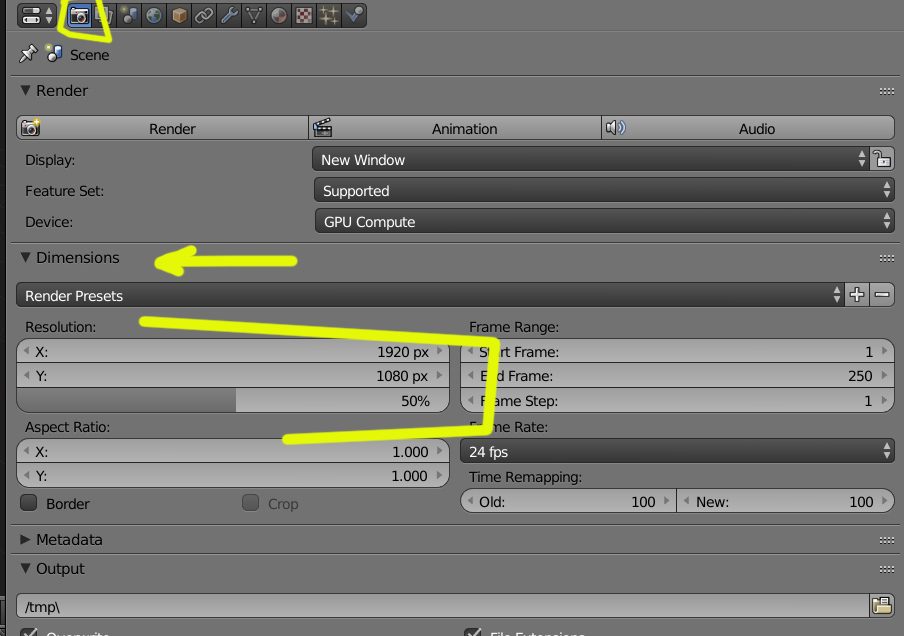Click the Render button to render image
Image resolution: width=904 pixels, height=636 pixels.
[x=163, y=128]
